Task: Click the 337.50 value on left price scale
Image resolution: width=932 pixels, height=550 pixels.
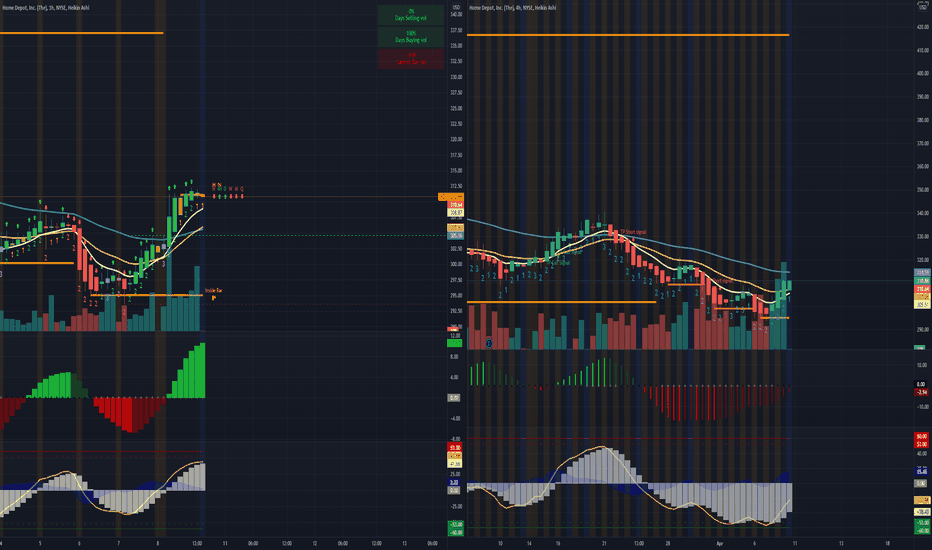Action: [456, 30]
